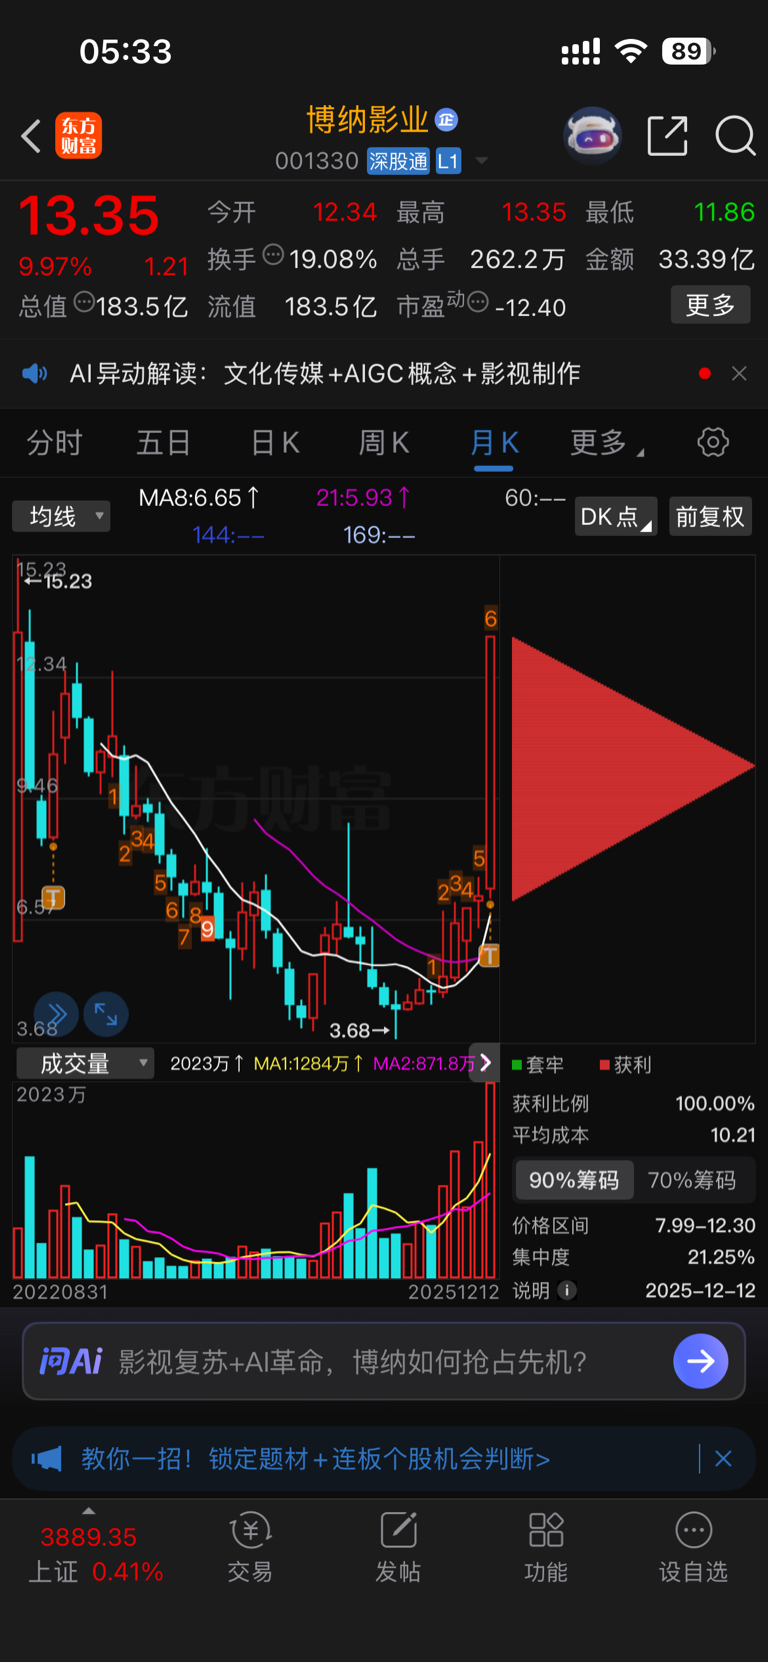Tap the 上证 3889.35 index ticker
The height and width of the screenshot is (1663, 768).
coord(96,1554)
